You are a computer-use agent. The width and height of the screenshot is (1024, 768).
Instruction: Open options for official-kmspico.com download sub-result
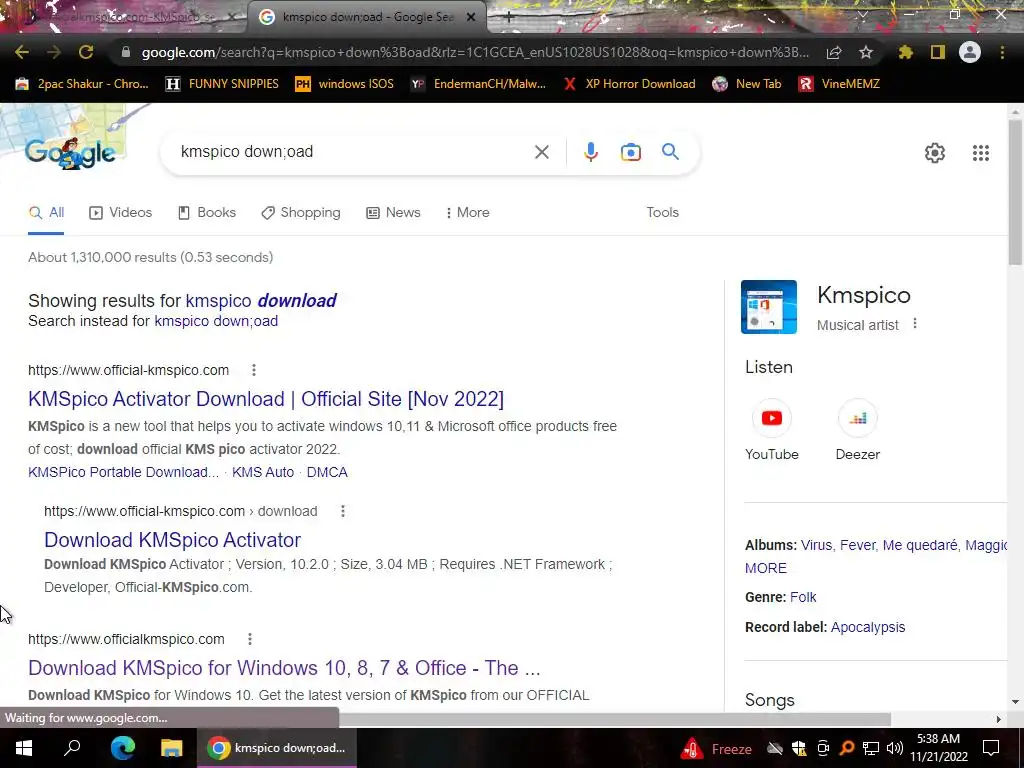point(343,511)
